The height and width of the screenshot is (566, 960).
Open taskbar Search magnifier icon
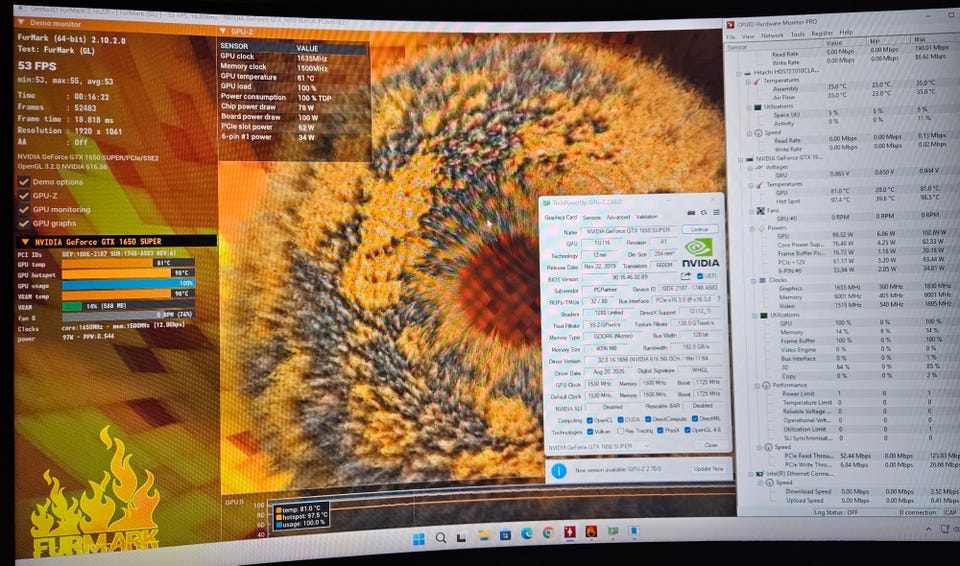[440, 538]
